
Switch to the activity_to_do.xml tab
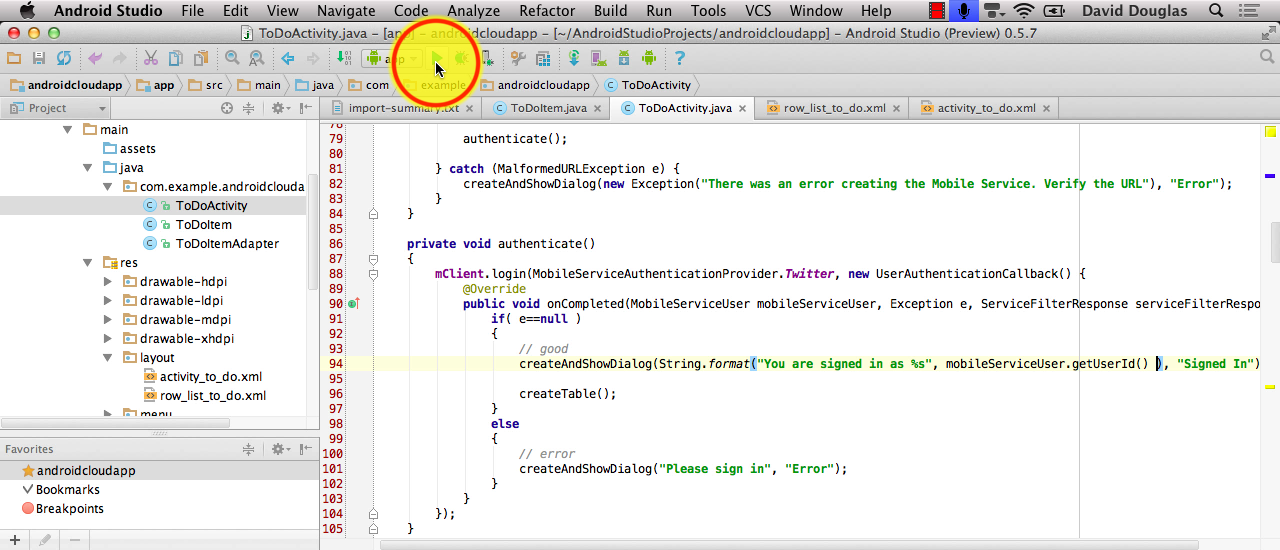986,108
